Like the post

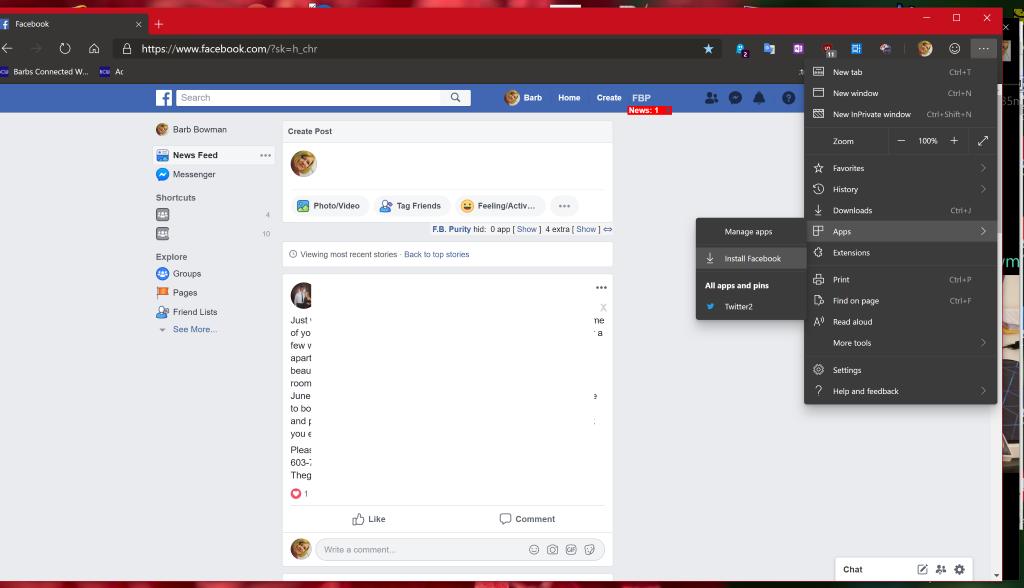[369, 519]
